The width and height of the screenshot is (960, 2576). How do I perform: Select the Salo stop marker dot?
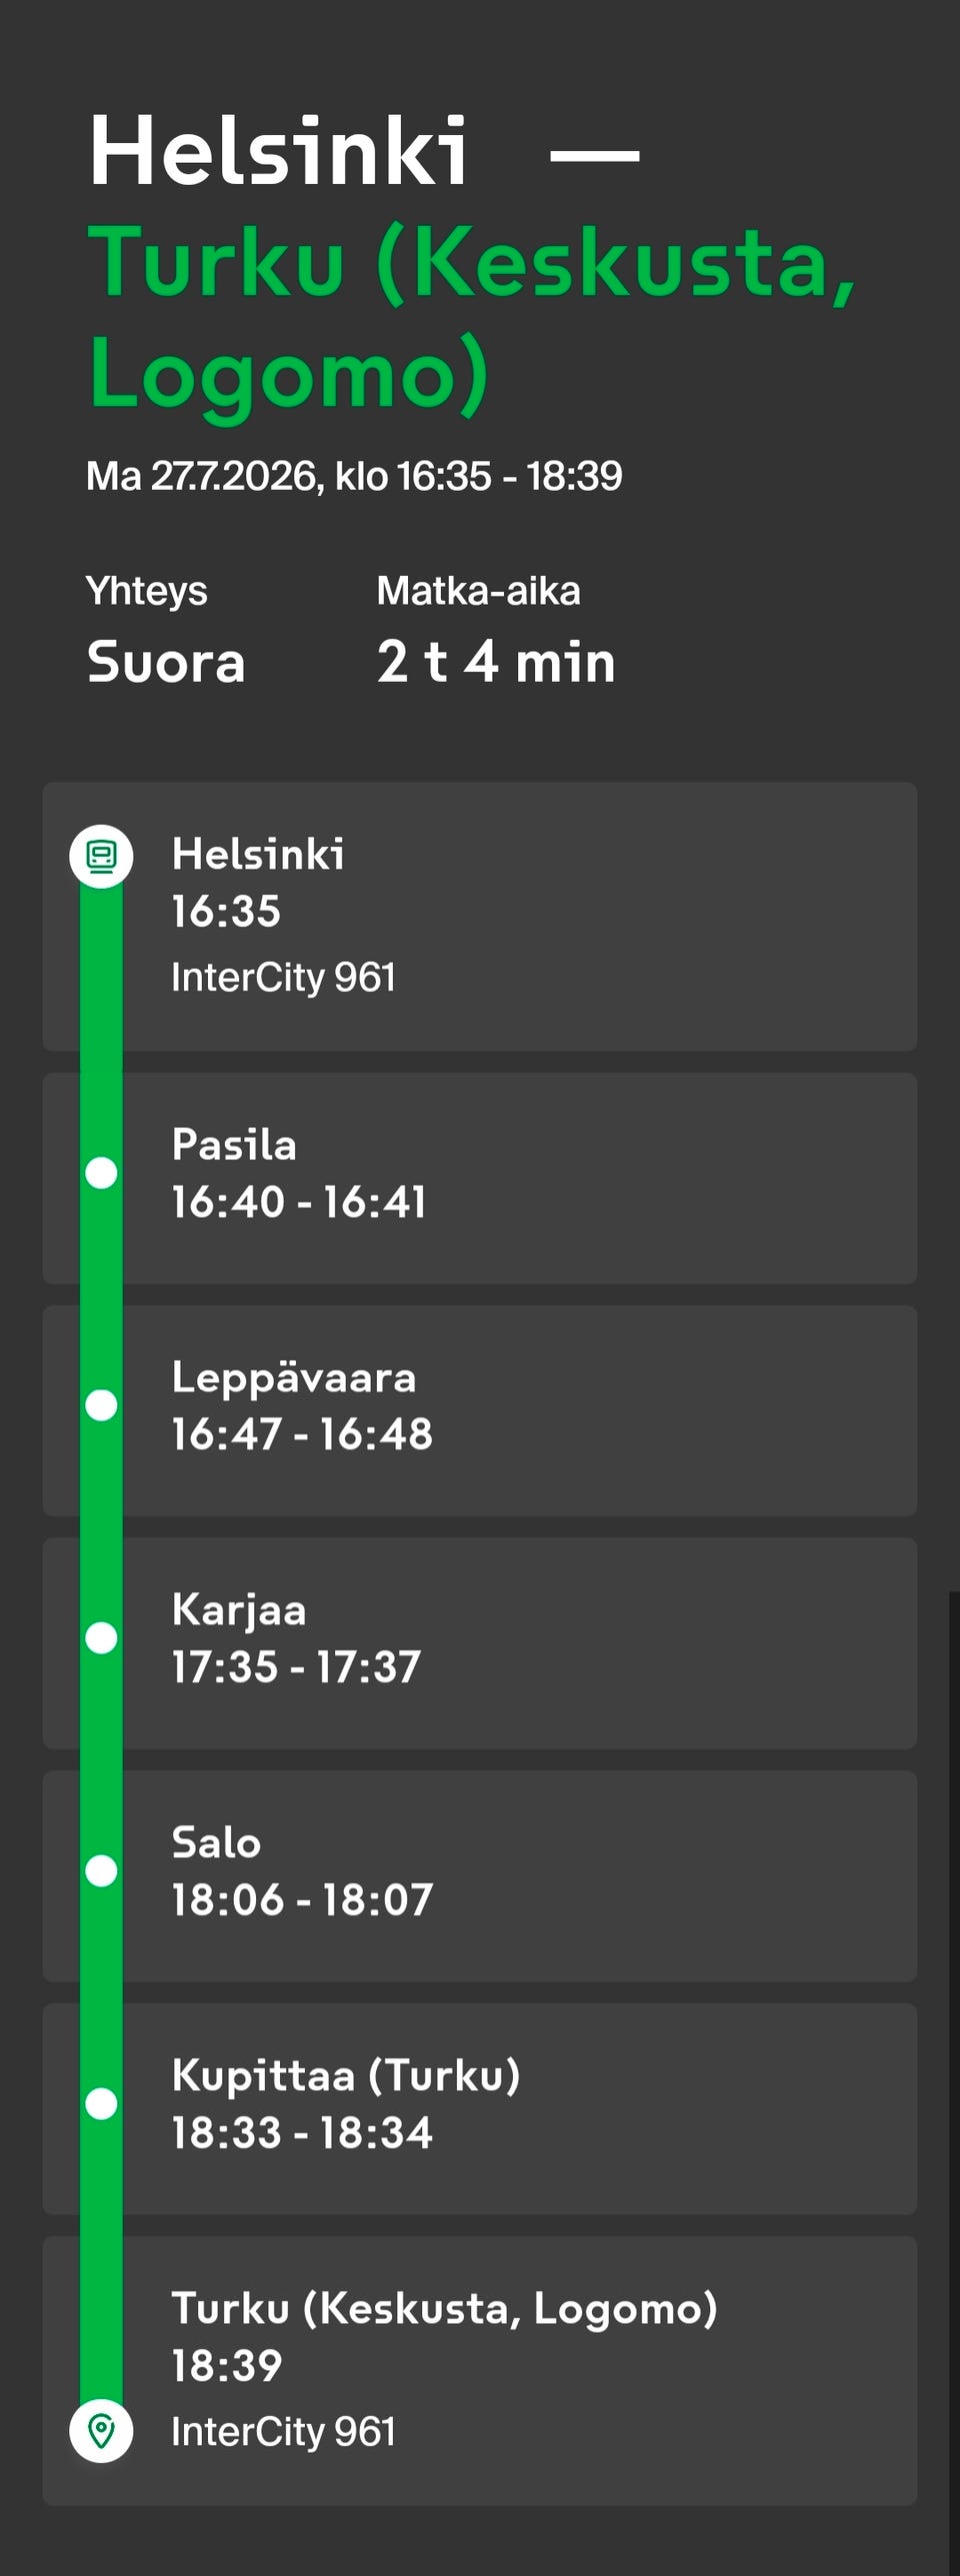point(101,1871)
